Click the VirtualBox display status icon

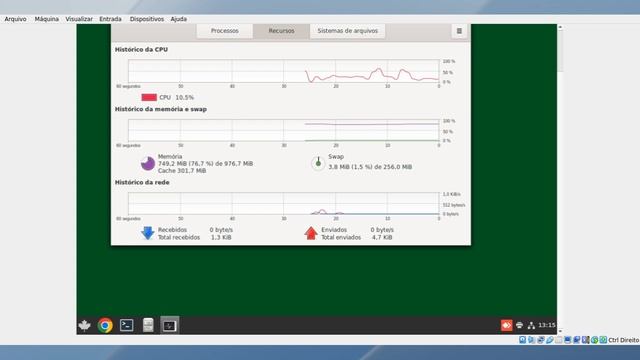pos(567,340)
